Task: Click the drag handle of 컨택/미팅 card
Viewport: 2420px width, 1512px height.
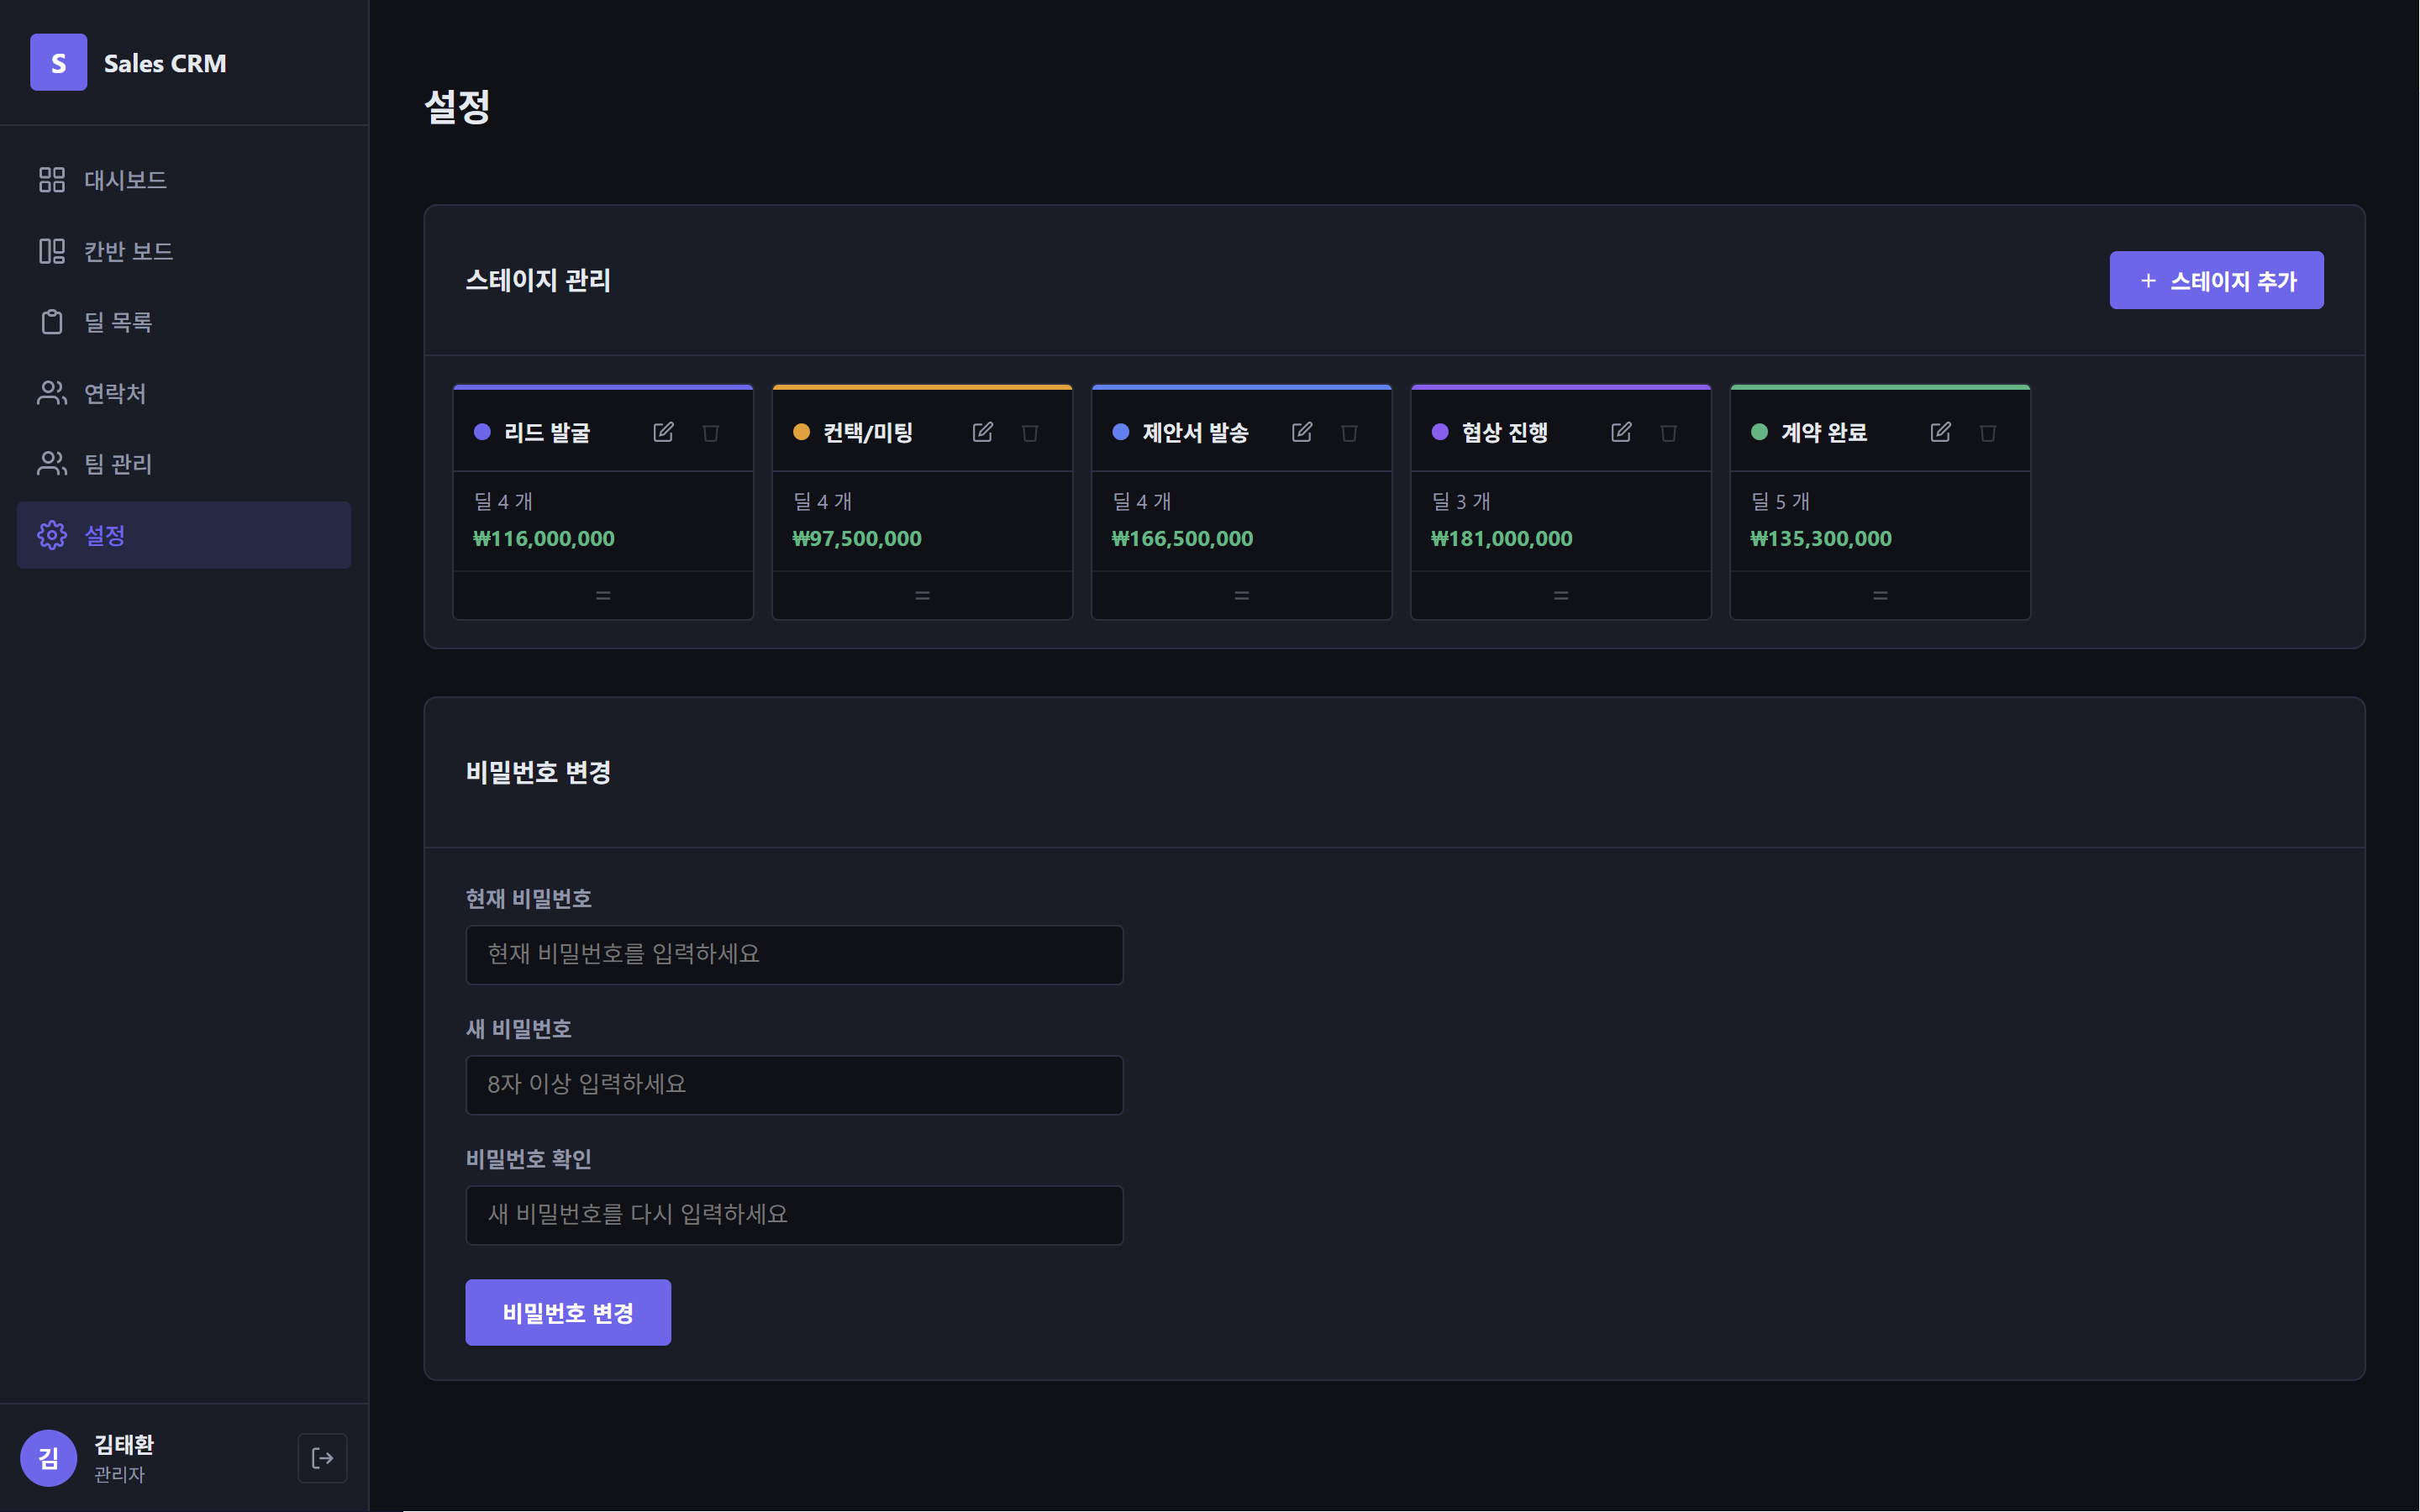Action: [x=922, y=596]
